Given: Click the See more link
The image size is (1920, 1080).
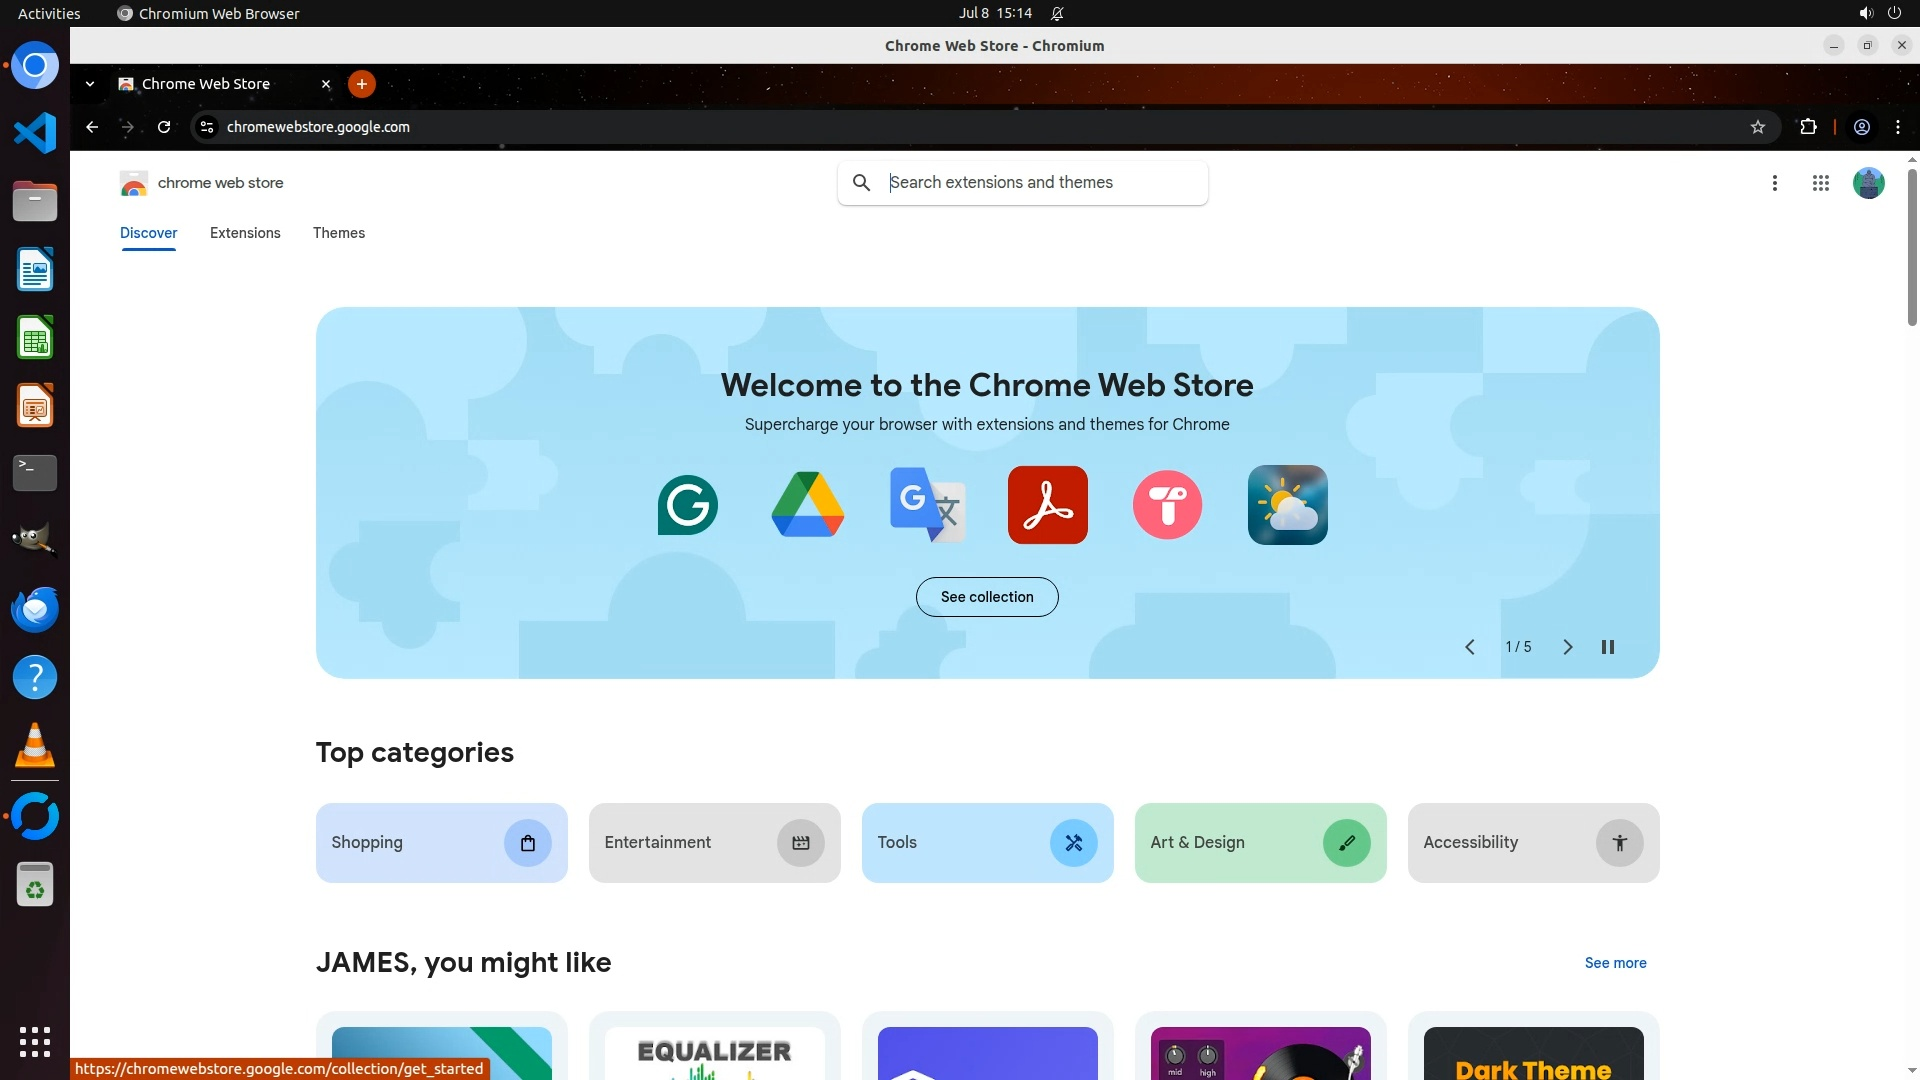Looking at the screenshot, I should coord(1615,963).
